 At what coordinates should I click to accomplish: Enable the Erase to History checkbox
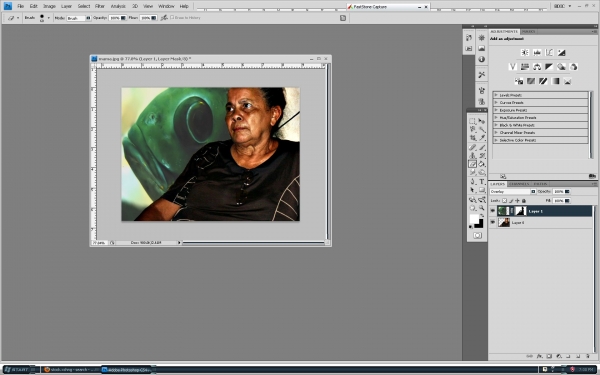pos(172,18)
